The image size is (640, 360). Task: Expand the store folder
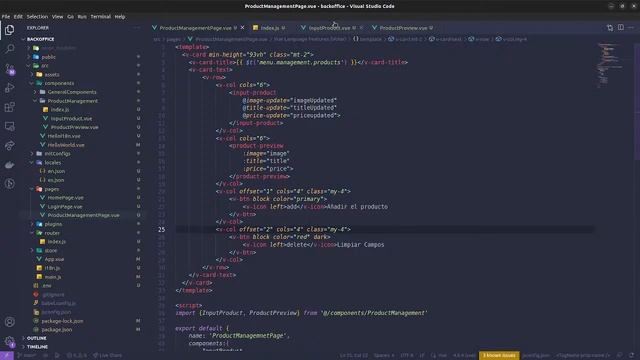click(x=51, y=250)
